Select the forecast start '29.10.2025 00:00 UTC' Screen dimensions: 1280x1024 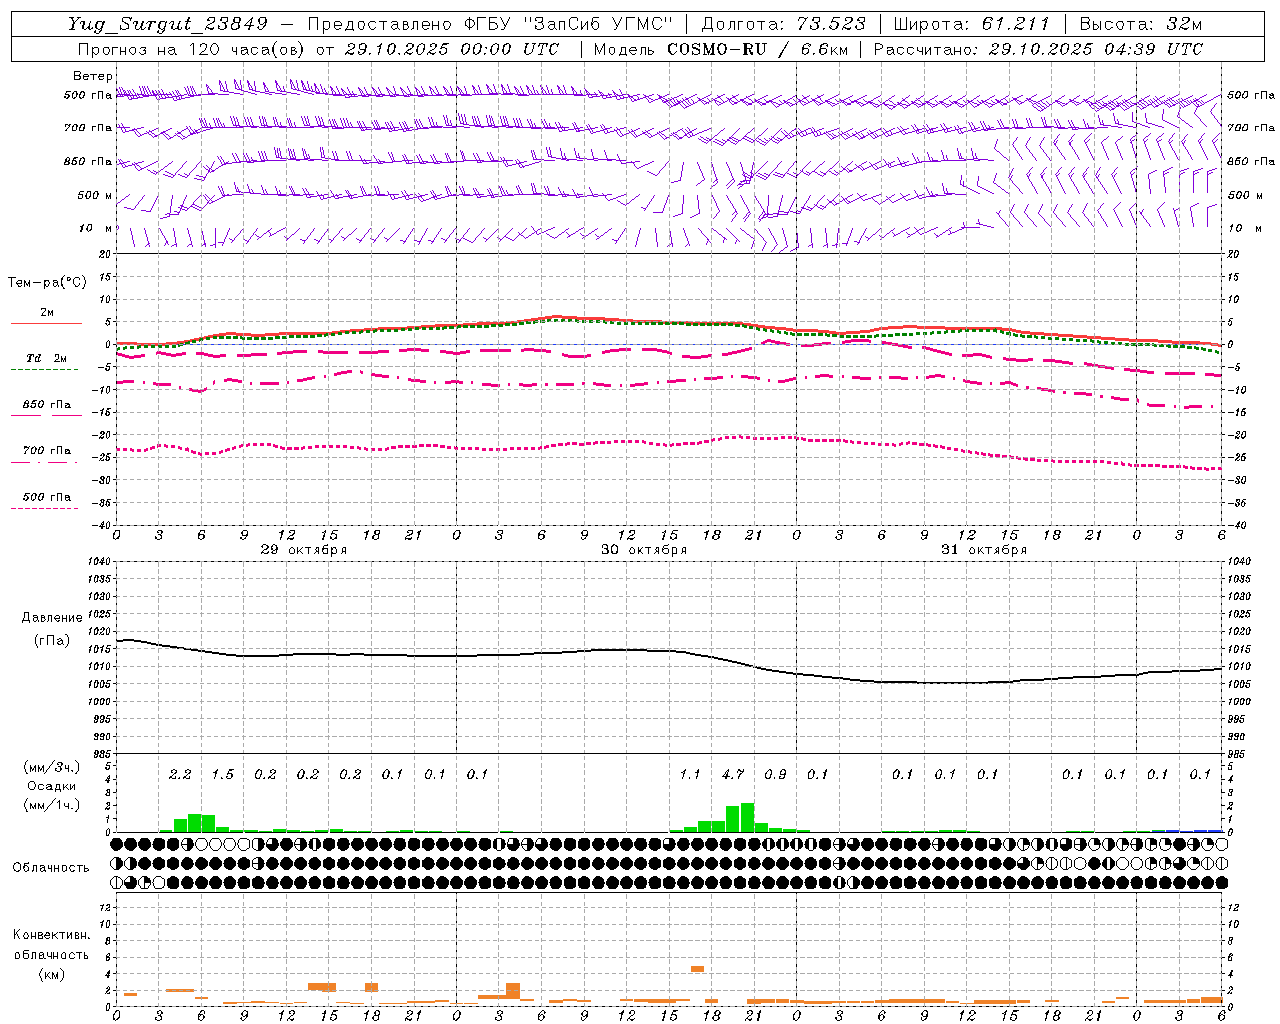pos(451,49)
